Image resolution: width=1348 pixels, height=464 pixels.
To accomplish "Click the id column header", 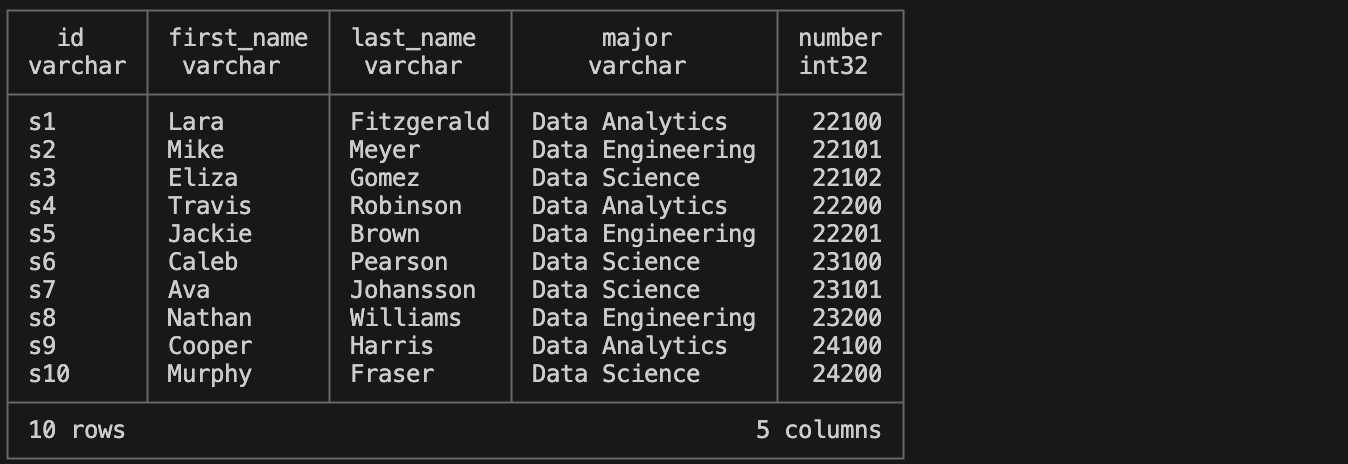I will point(70,38).
